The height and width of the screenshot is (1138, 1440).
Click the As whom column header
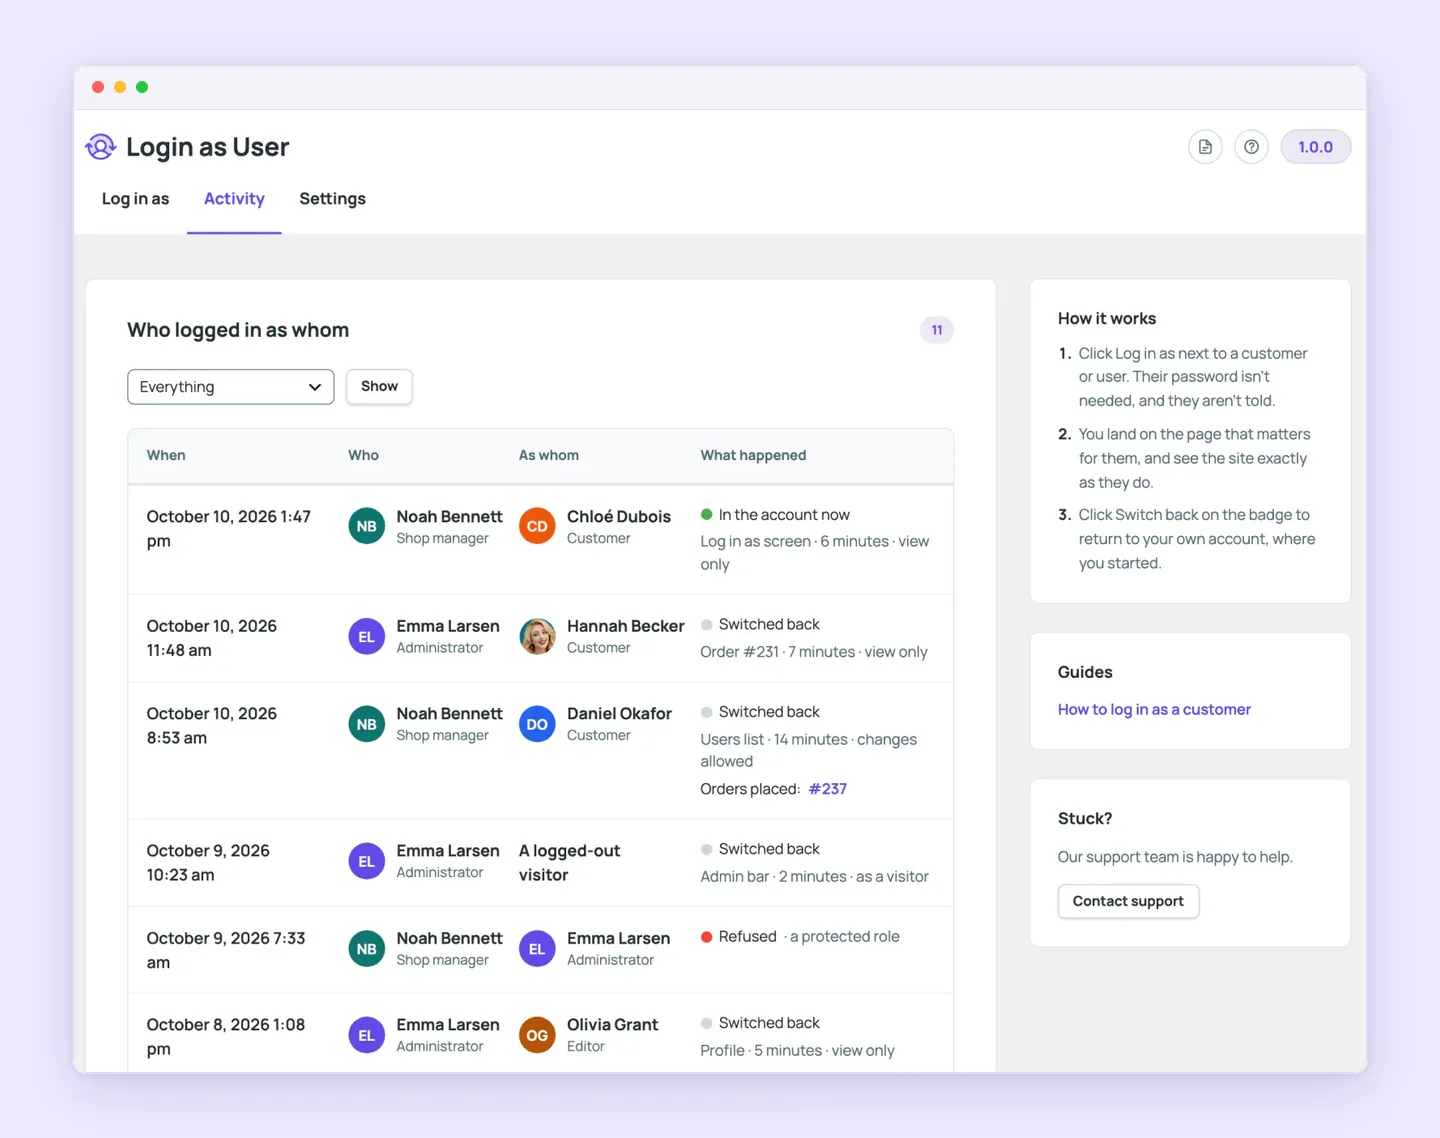coord(549,455)
